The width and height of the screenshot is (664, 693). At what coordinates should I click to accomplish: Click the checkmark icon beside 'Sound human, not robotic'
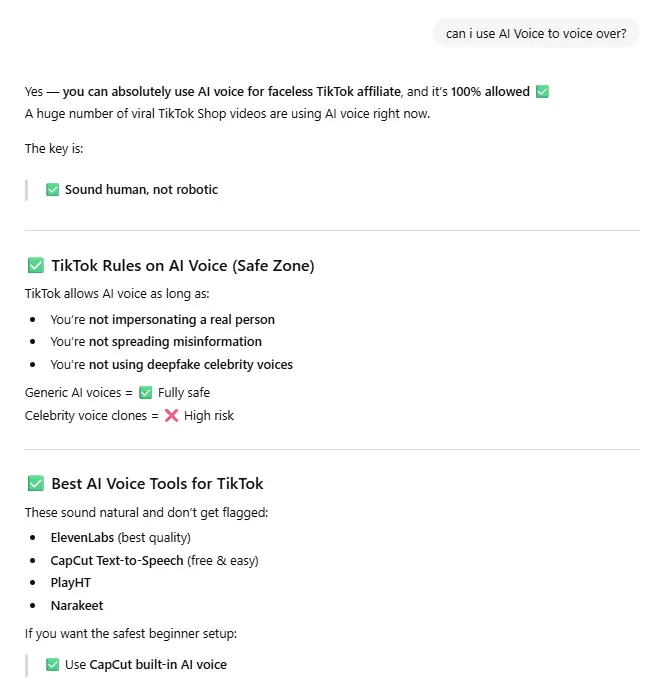pos(52,190)
